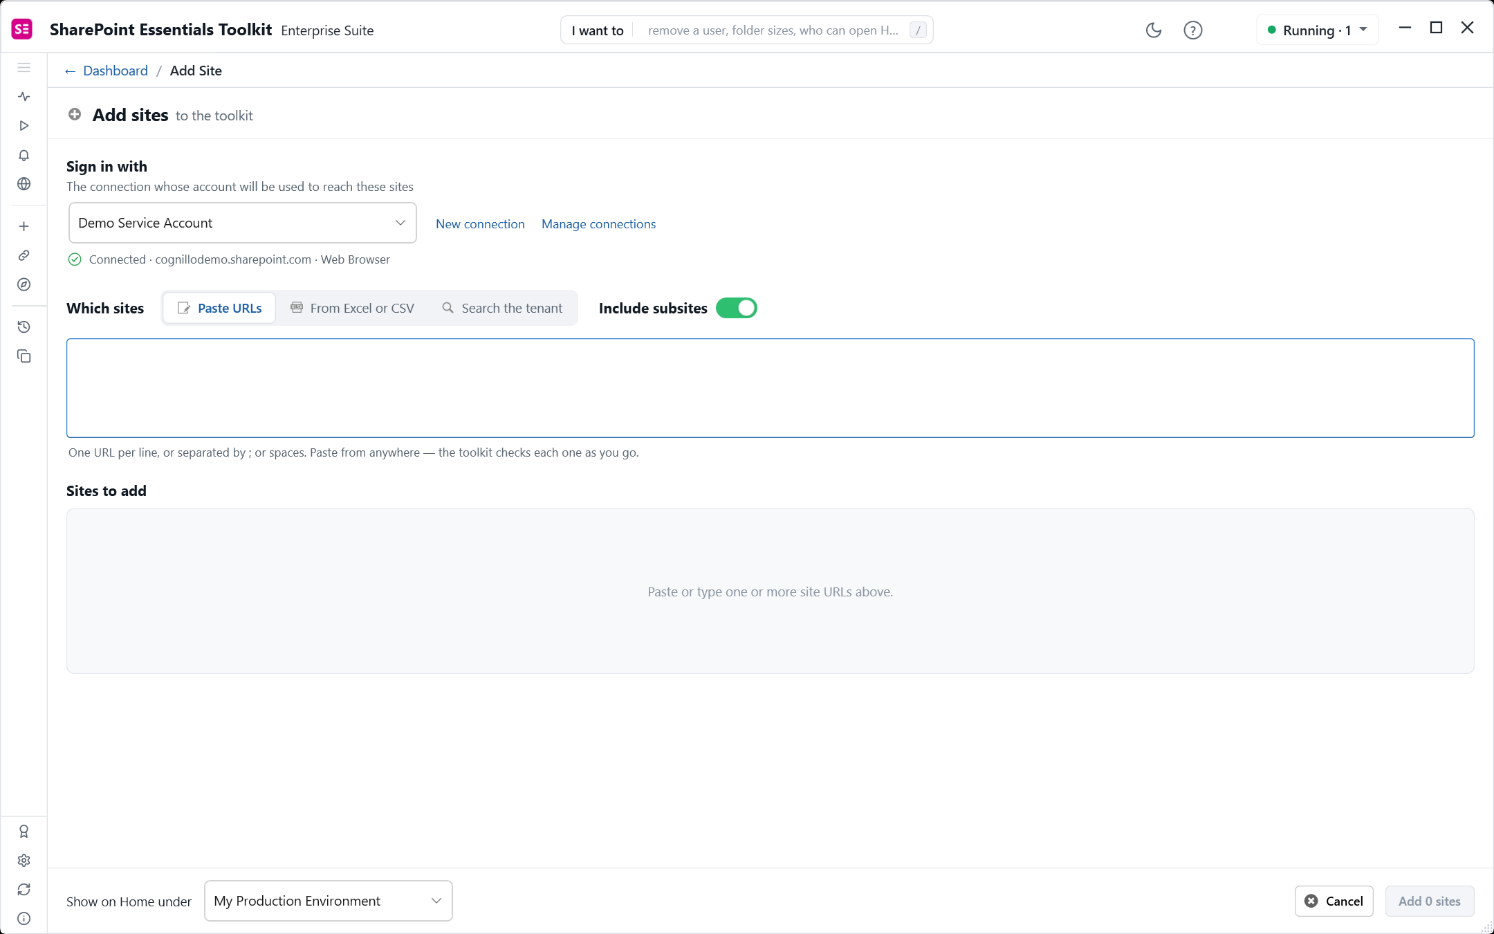Click New connection link
Image resolution: width=1494 pixels, height=934 pixels.
pos(480,224)
